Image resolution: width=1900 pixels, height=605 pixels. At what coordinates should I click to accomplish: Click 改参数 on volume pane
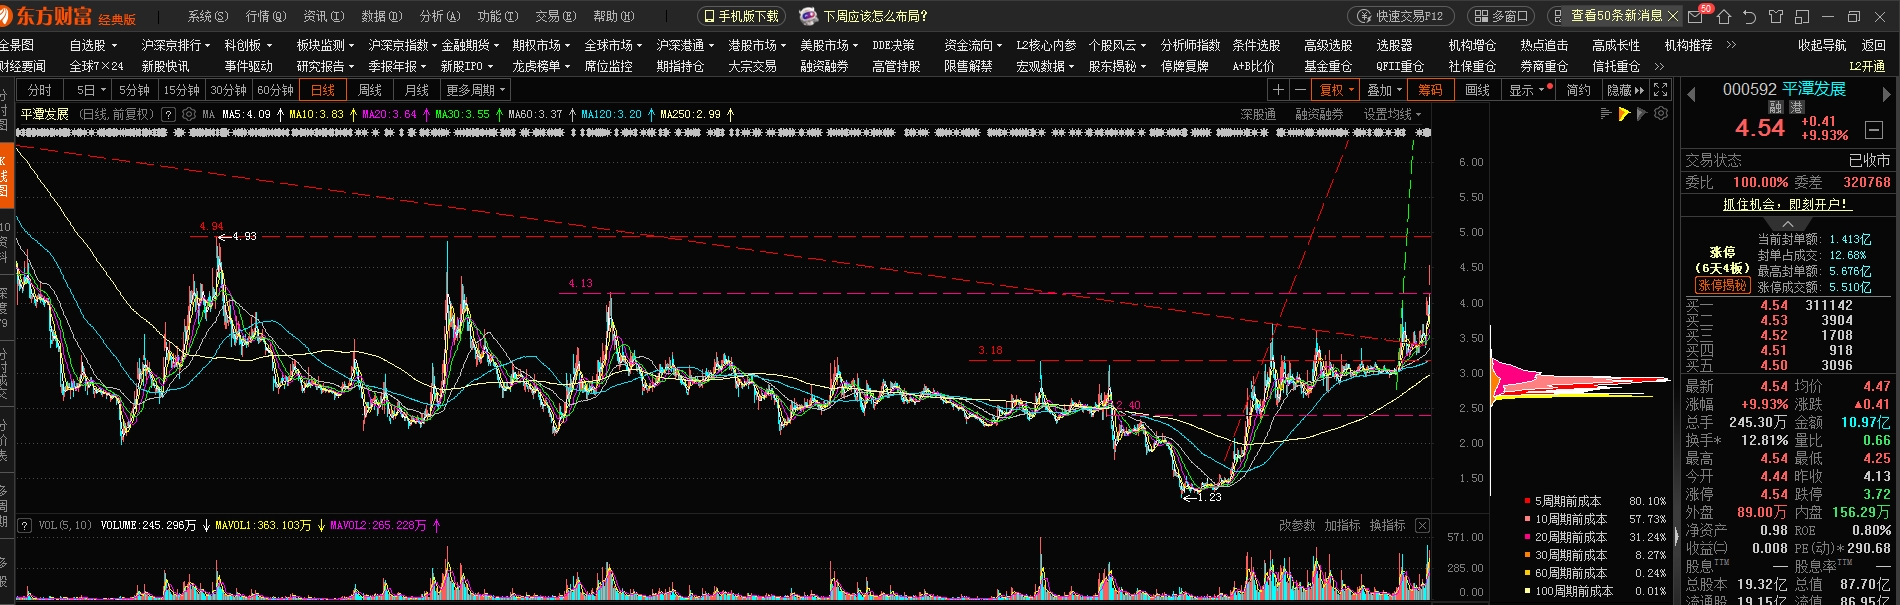point(1297,525)
